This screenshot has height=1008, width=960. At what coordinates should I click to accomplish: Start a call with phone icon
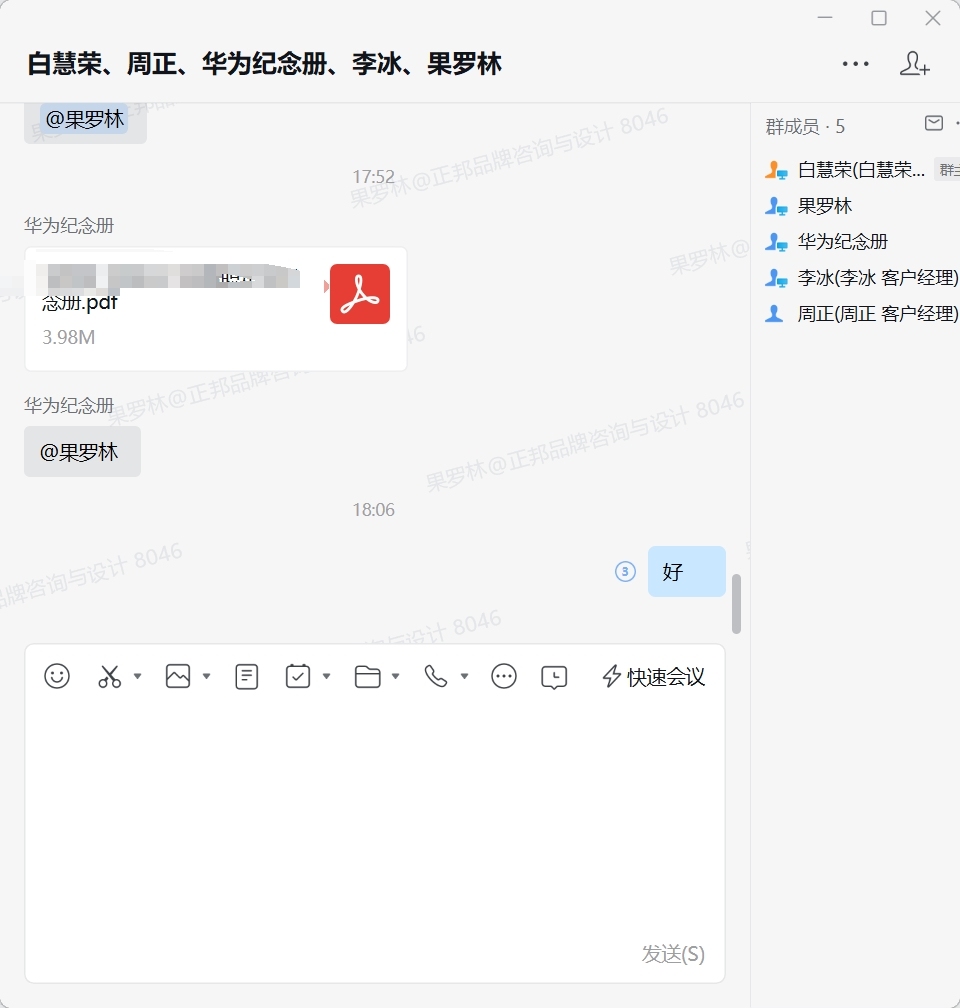(436, 676)
